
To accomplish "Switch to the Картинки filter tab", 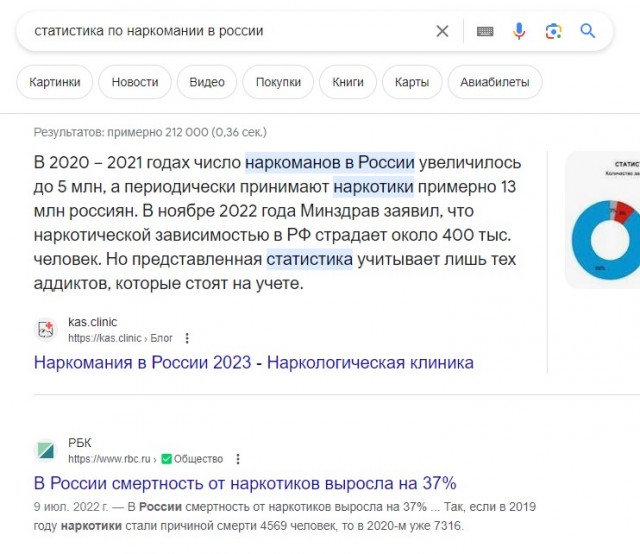I will pos(55,82).
